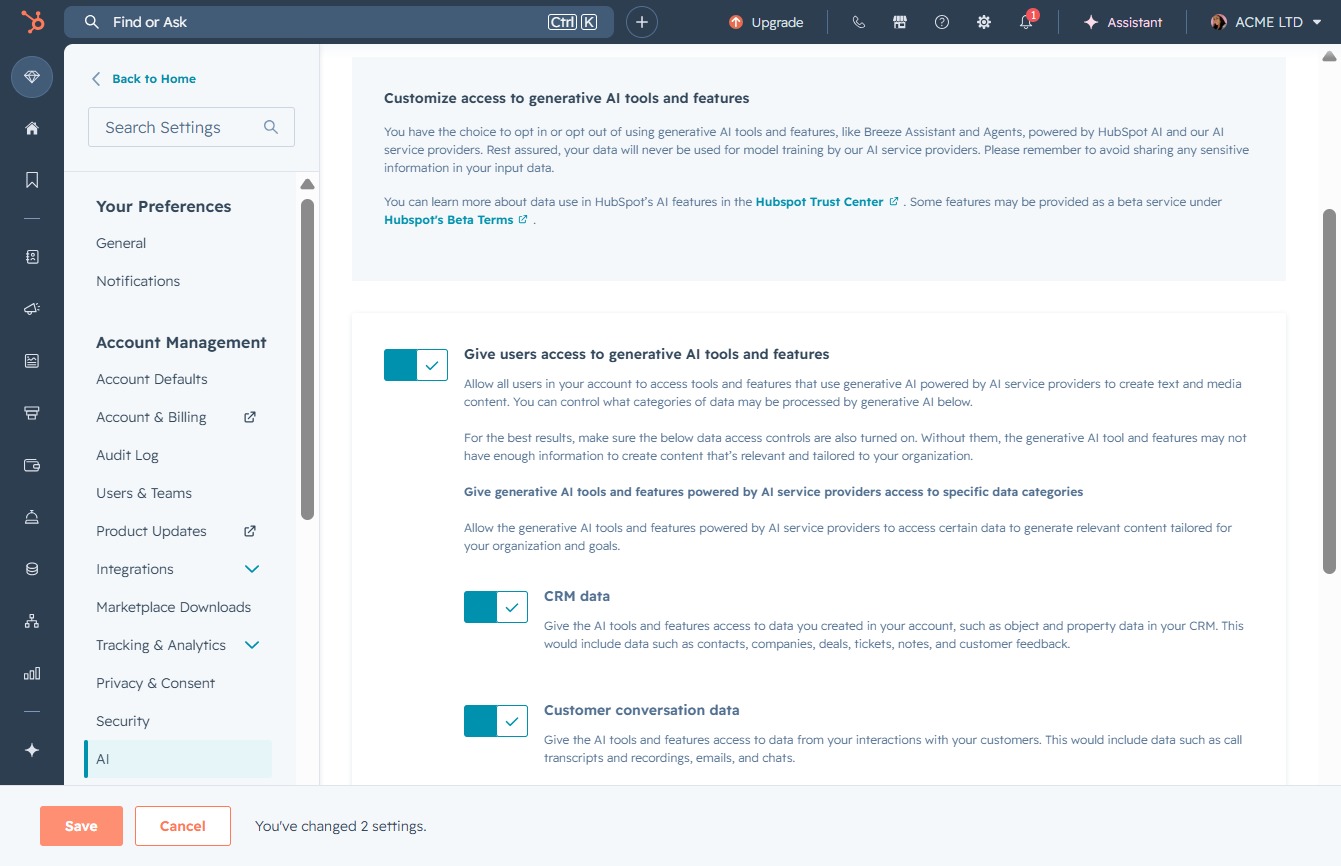Expand the Integrations settings section
This screenshot has width=1341, height=866.
(252, 569)
